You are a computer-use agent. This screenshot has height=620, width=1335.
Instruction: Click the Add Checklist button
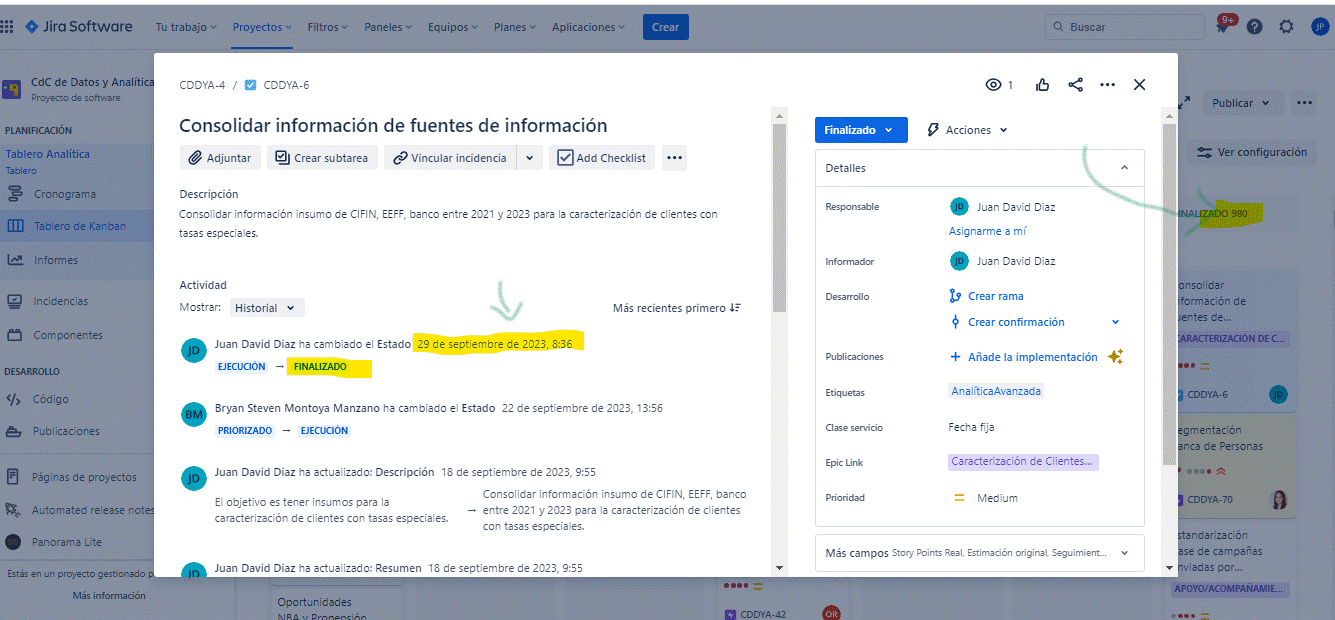point(602,158)
